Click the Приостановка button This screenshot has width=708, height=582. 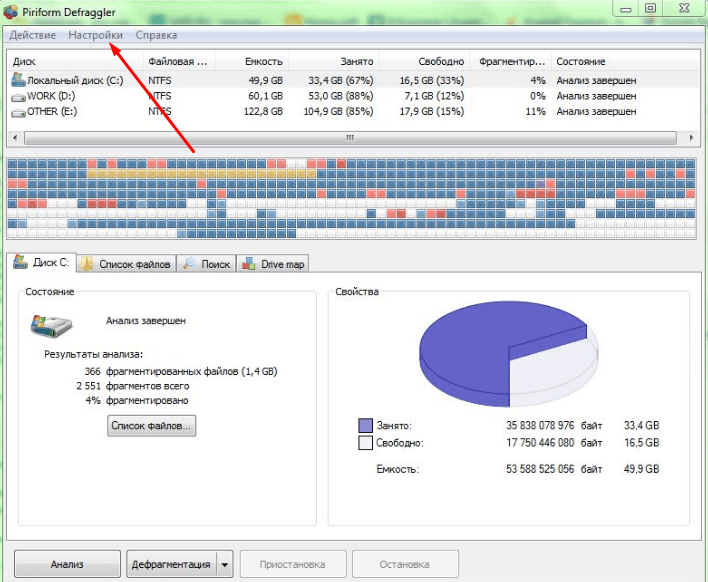(x=293, y=564)
